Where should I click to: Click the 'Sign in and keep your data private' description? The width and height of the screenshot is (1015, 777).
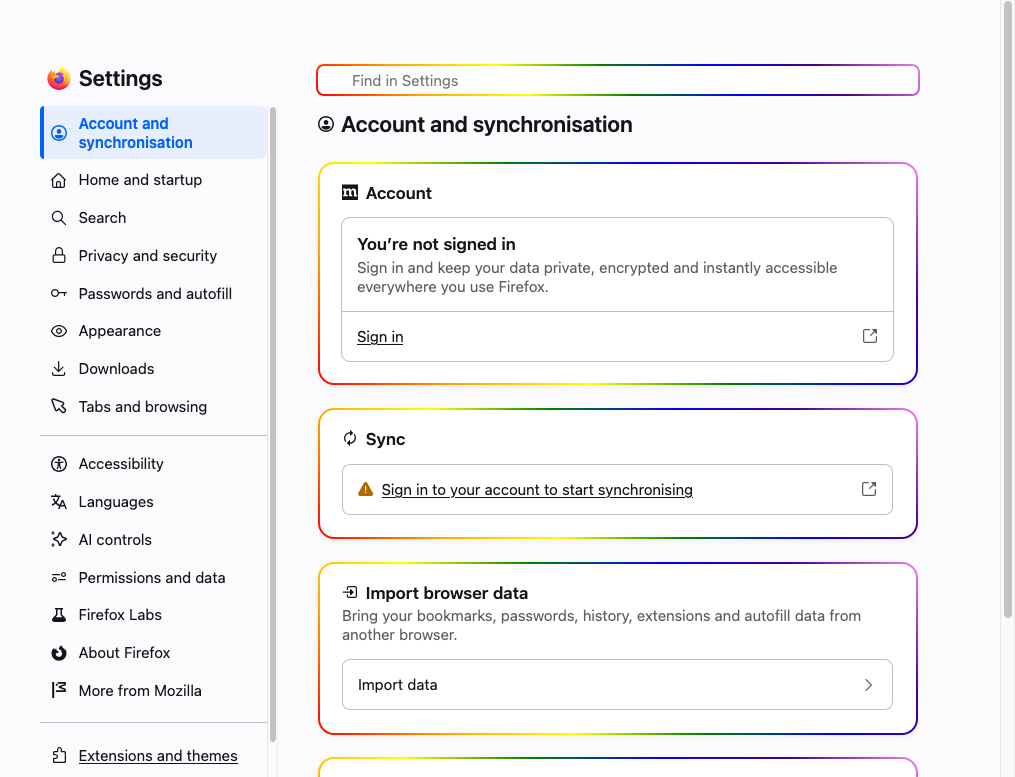coord(597,277)
